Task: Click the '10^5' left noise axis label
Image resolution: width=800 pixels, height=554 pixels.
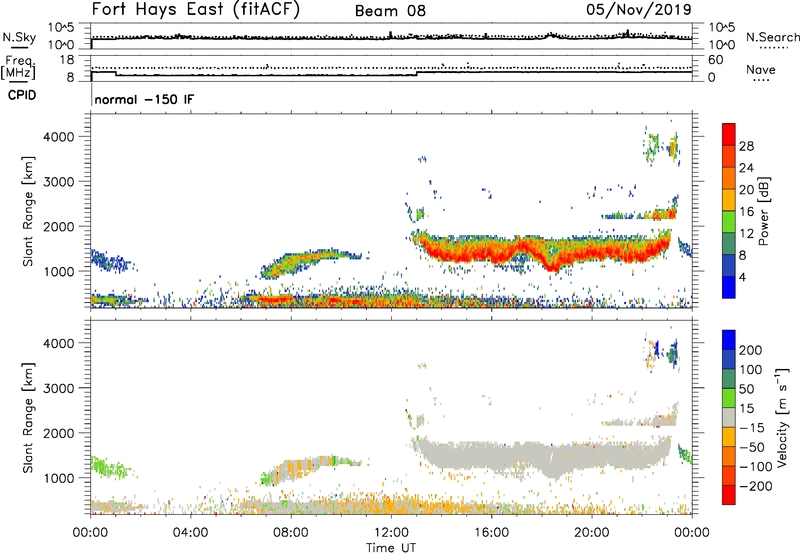Action: 61,28
